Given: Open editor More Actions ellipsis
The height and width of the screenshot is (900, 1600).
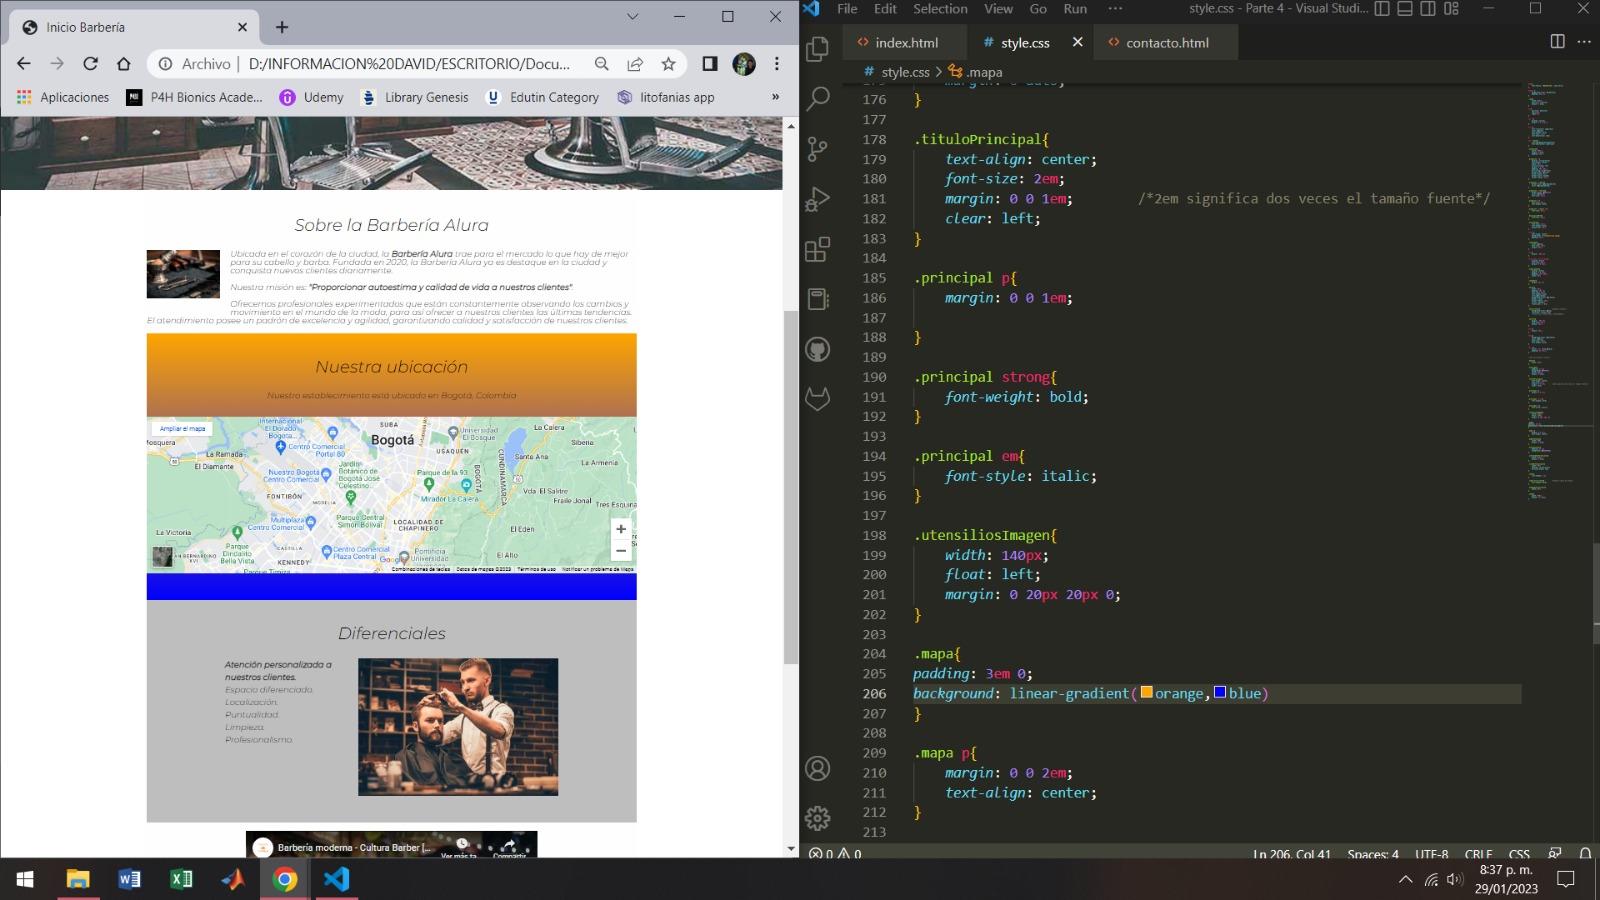Looking at the screenshot, I should [1584, 42].
